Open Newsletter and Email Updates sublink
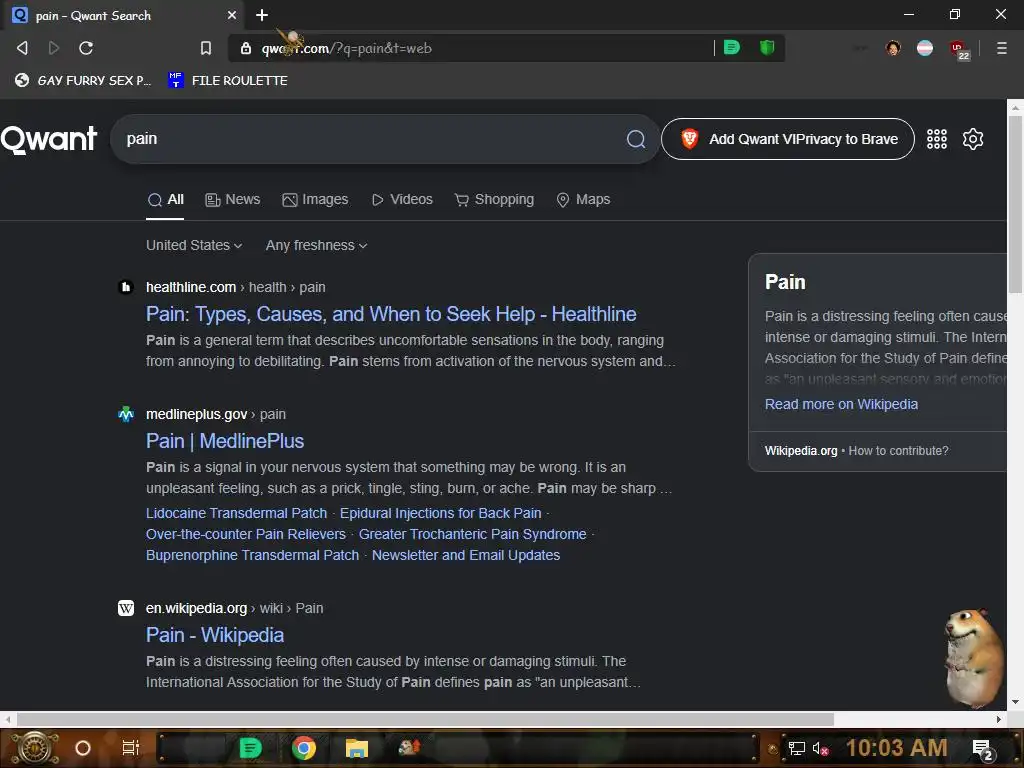1024x768 pixels. [466, 555]
